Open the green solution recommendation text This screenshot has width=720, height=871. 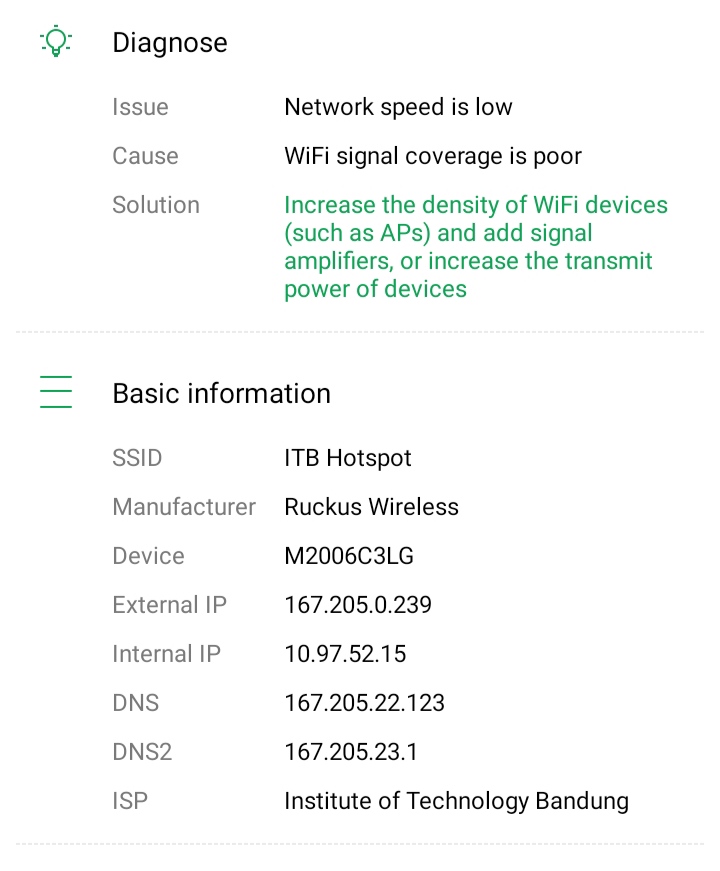pos(475,247)
